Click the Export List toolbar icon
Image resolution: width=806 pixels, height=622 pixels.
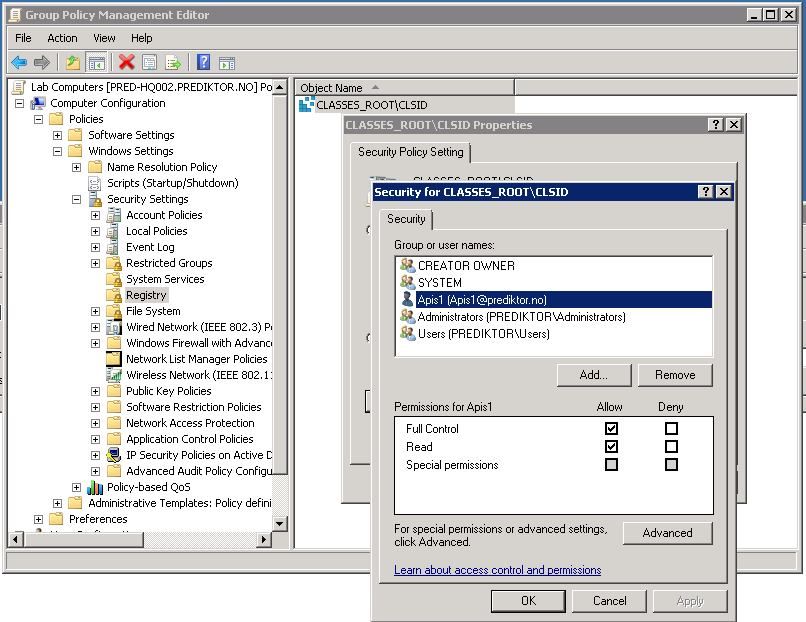(x=173, y=62)
